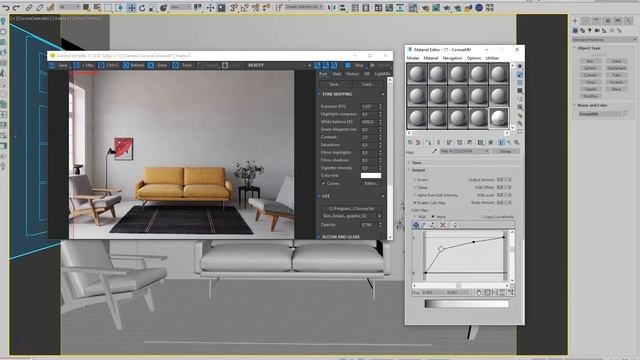Expand the BLOOM AND GLARE section

[319, 237]
